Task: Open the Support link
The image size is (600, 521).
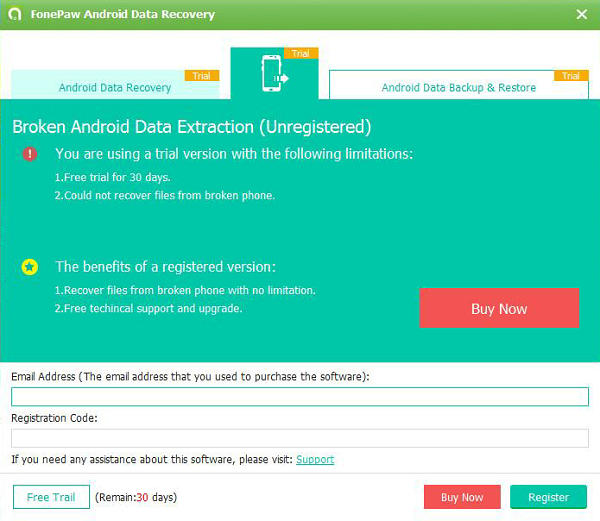Action: (x=315, y=459)
